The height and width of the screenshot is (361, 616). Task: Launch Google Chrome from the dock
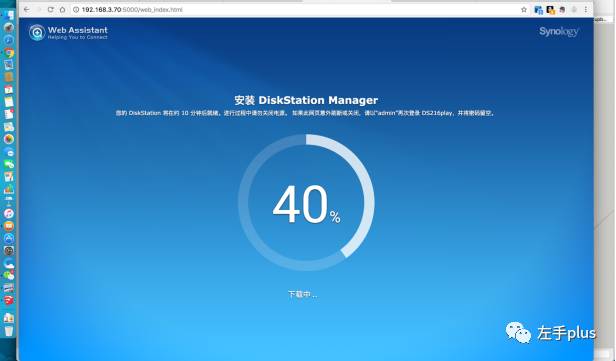(x=9, y=52)
